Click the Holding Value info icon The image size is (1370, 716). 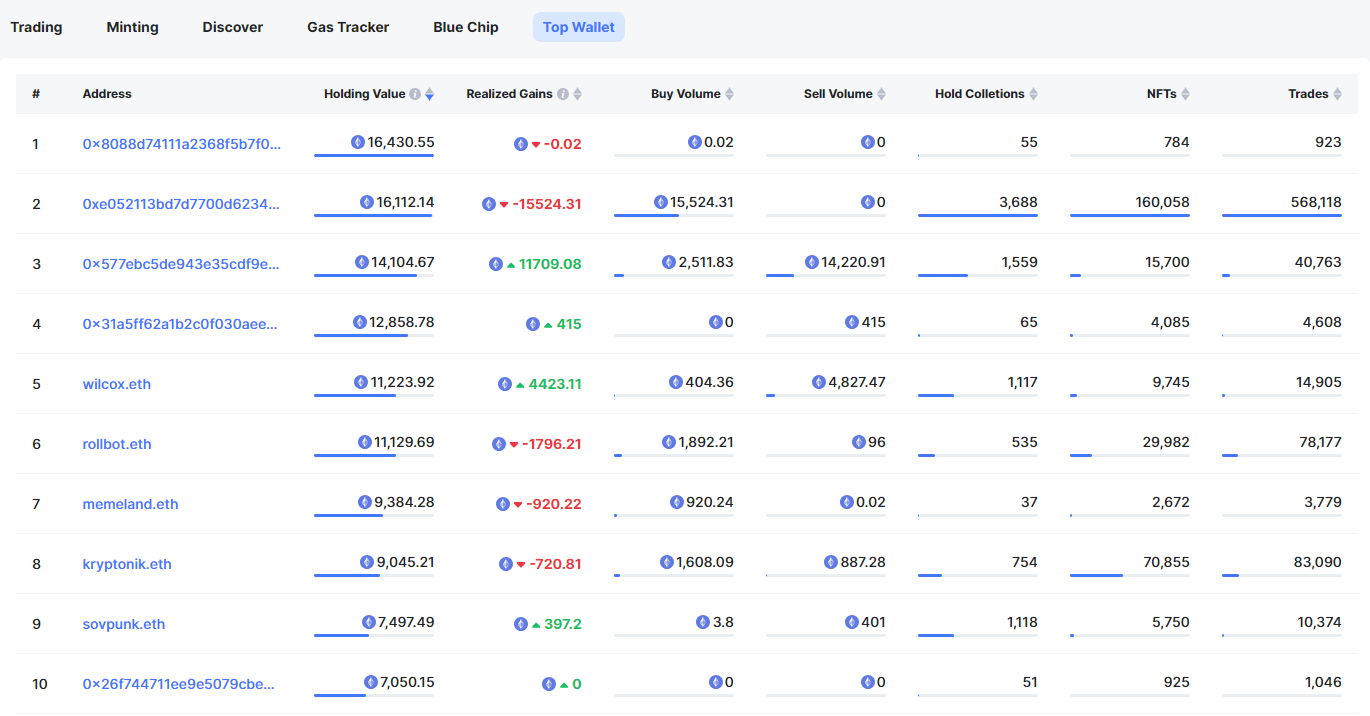tap(415, 94)
